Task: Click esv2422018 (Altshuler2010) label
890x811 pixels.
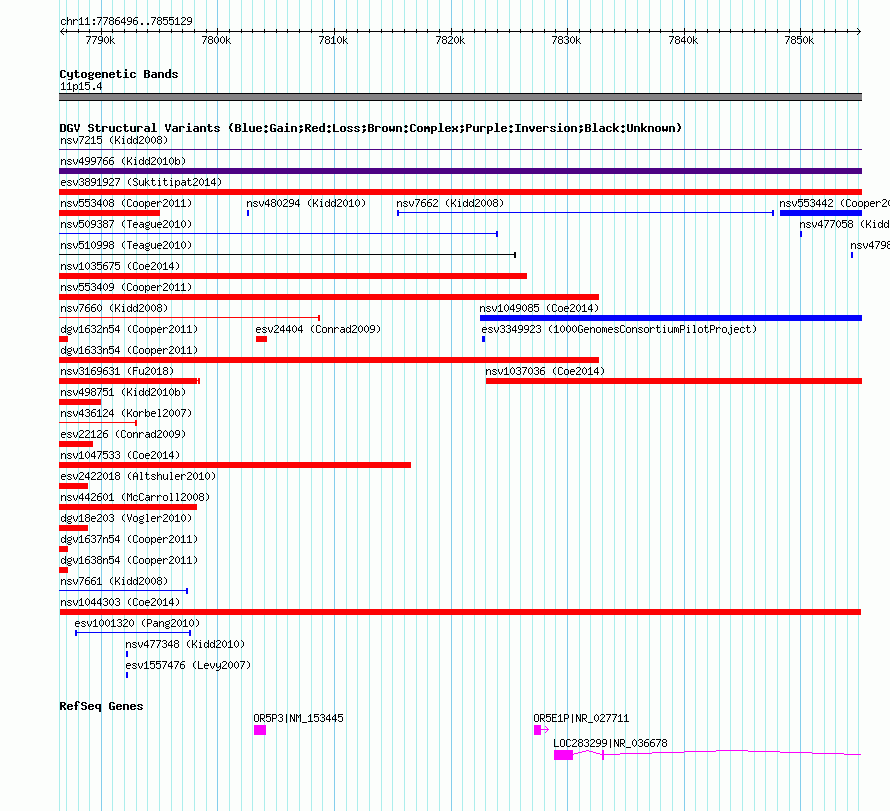Action: tap(138, 476)
